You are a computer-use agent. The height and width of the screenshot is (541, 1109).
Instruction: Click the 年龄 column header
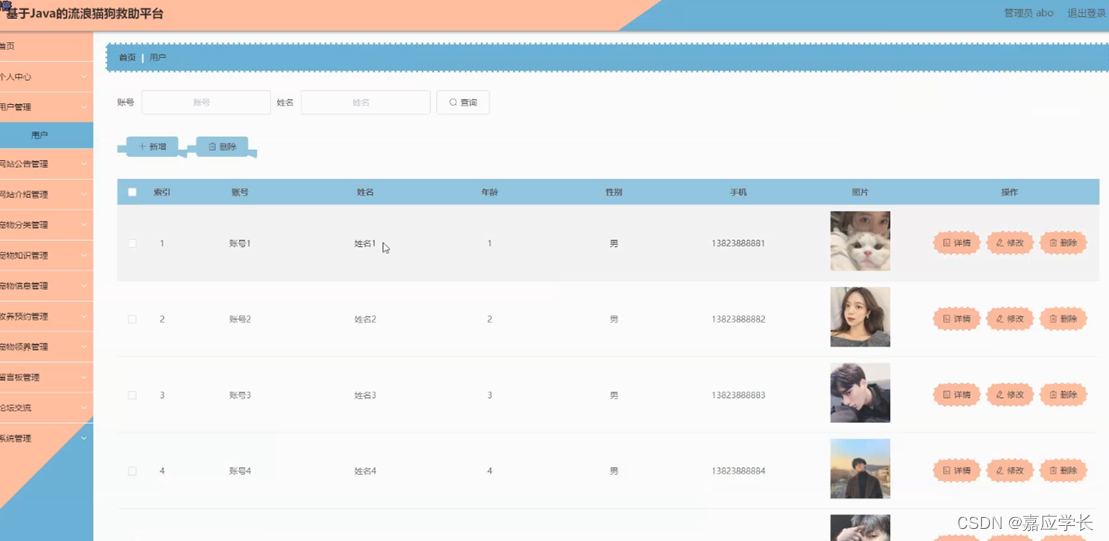click(489, 192)
